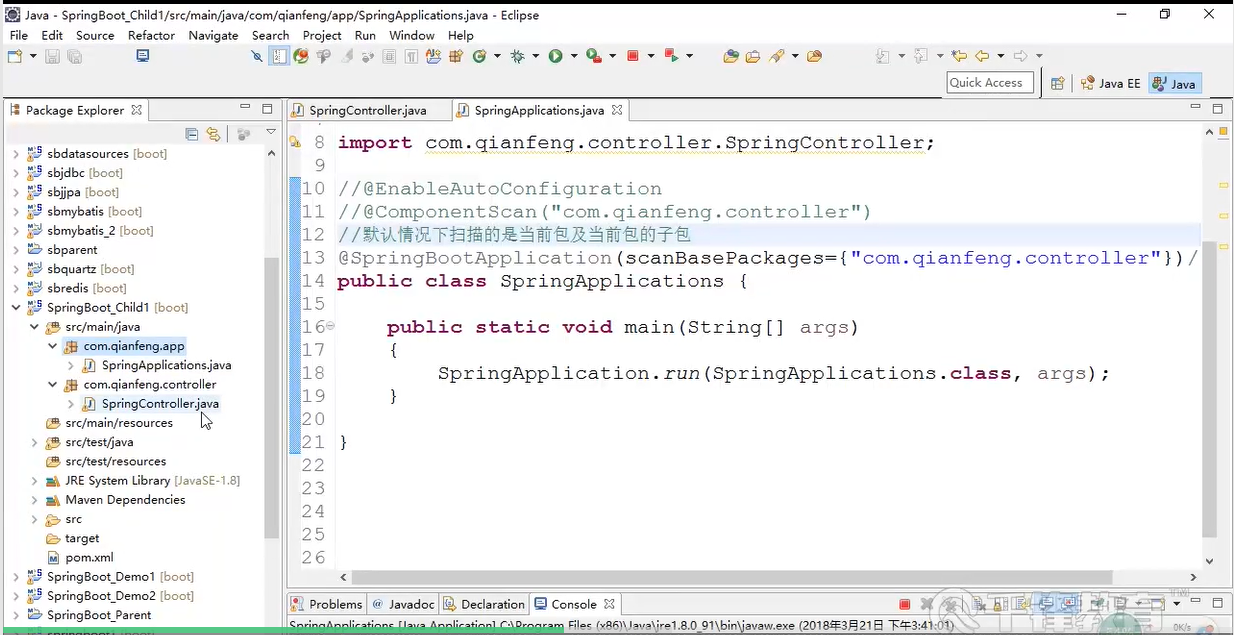The image size is (1234, 635).
Task: Open the Window menu
Action: (x=412, y=35)
